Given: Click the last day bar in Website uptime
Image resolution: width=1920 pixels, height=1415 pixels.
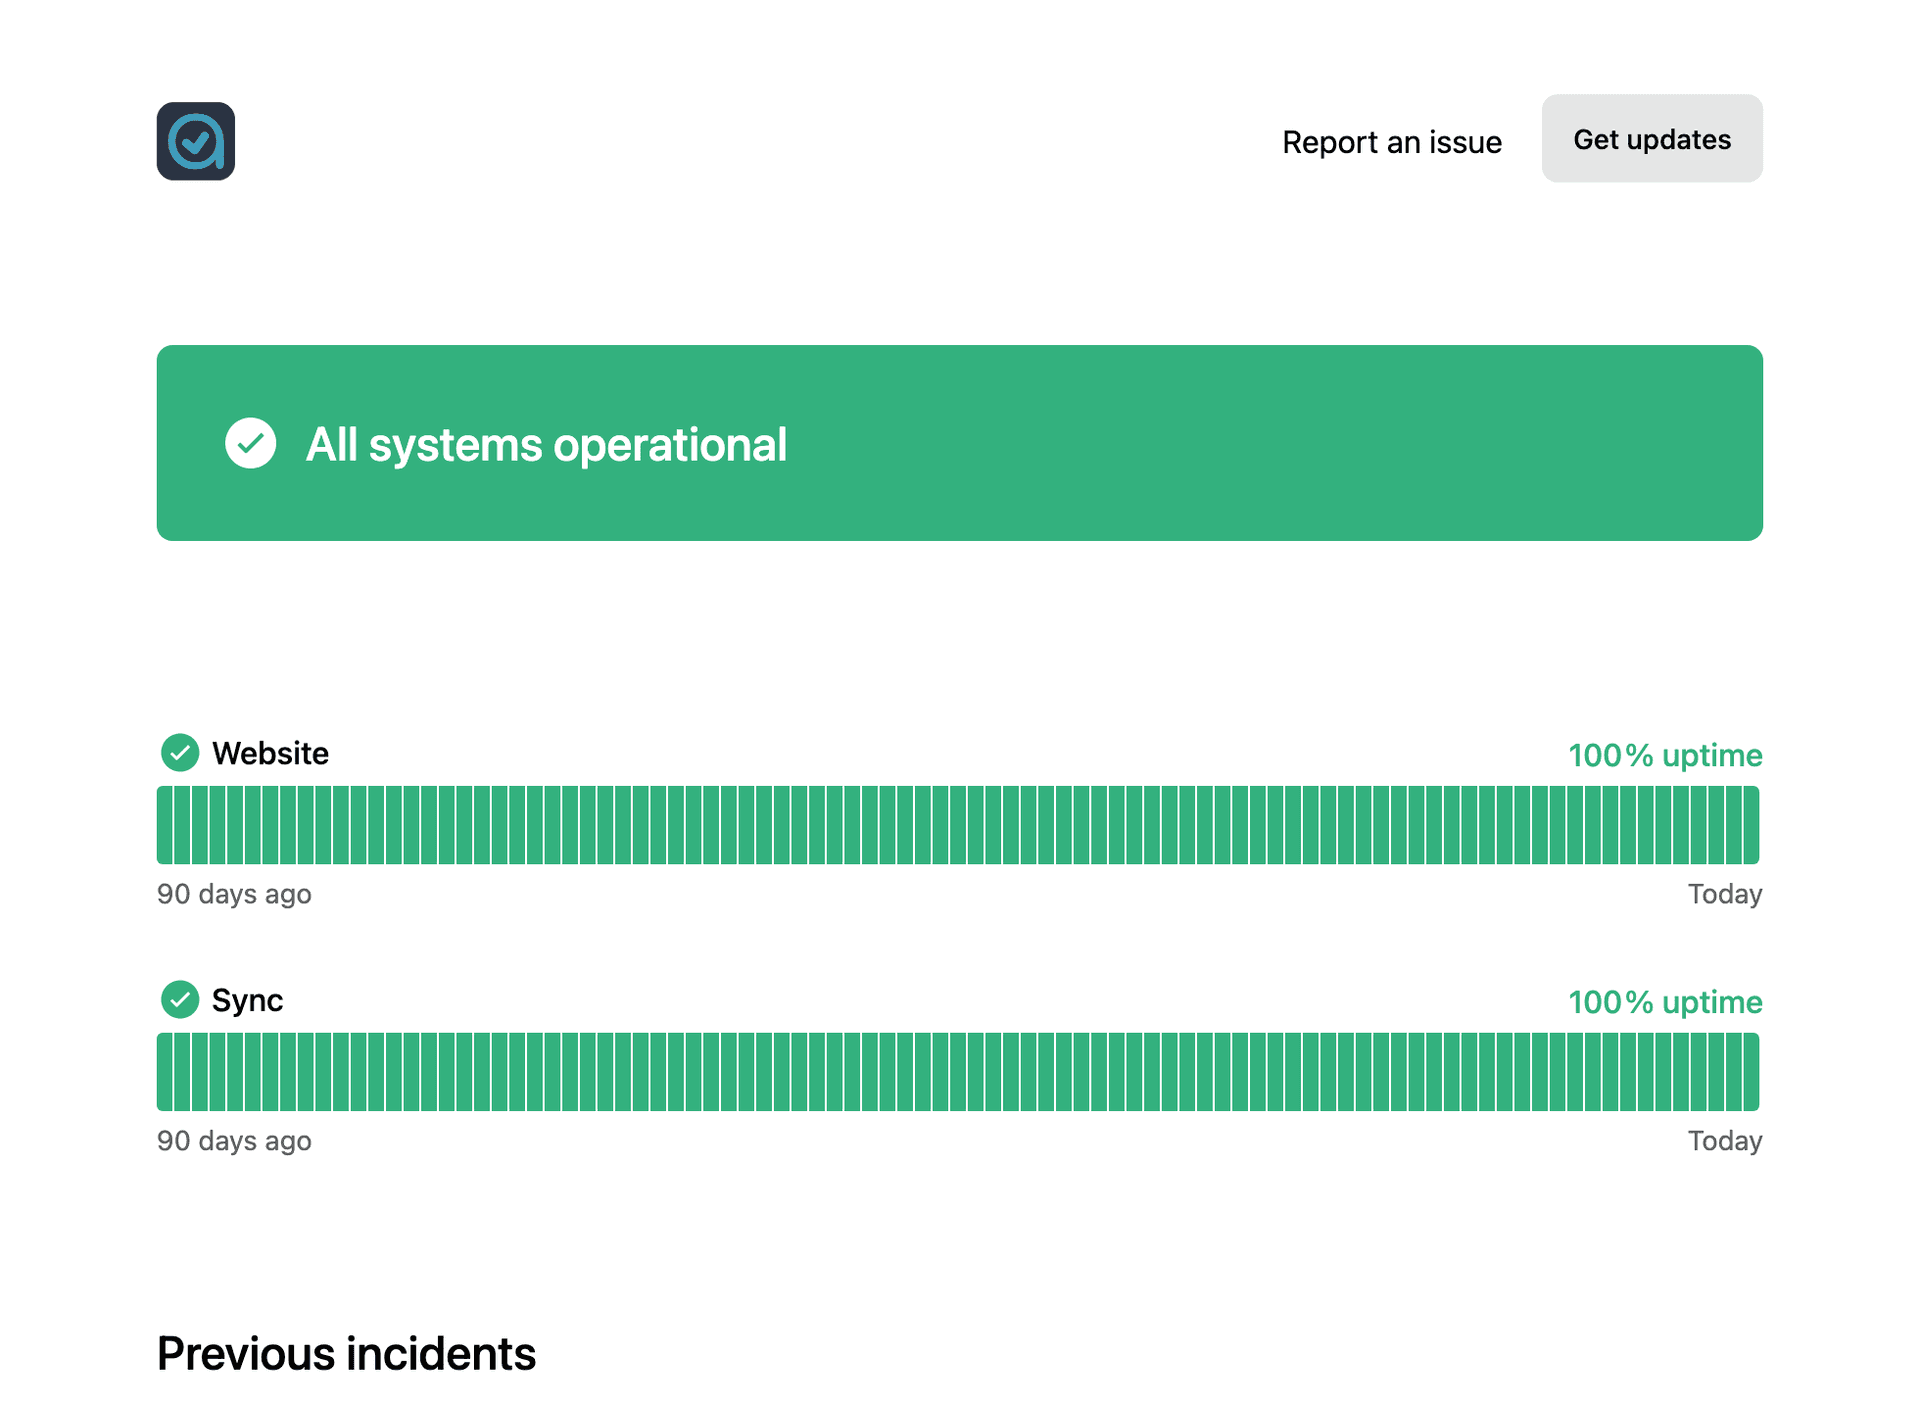Looking at the screenshot, I should click(1751, 825).
